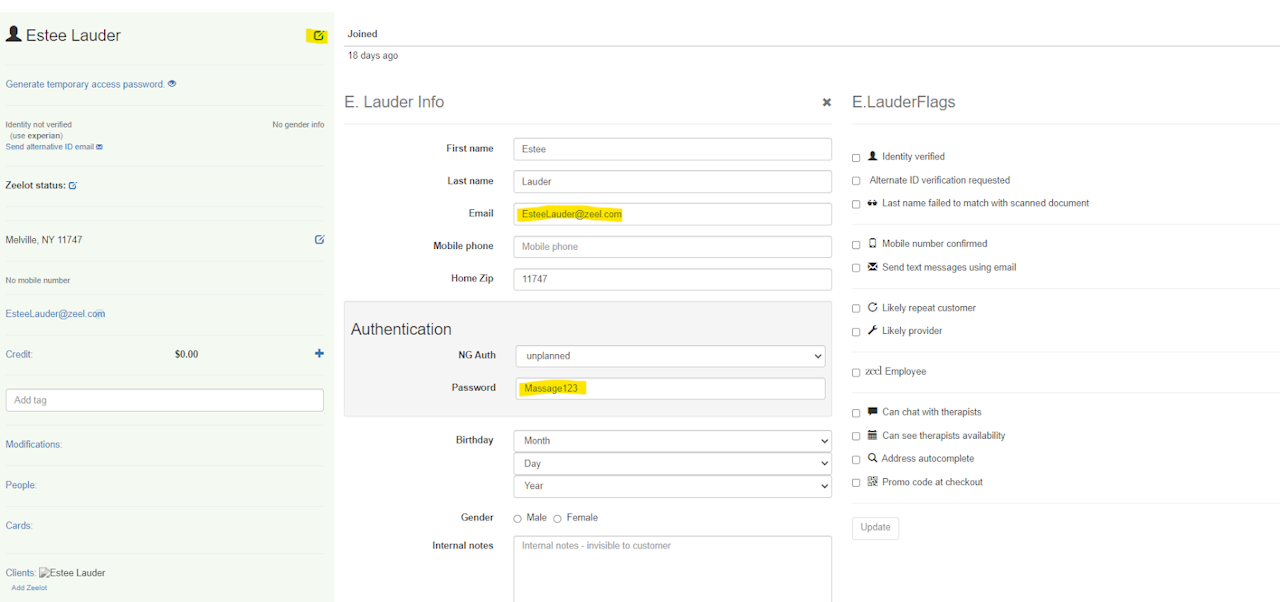
Task: Toggle Alternate ID verification requested checkbox
Action: click(x=856, y=181)
